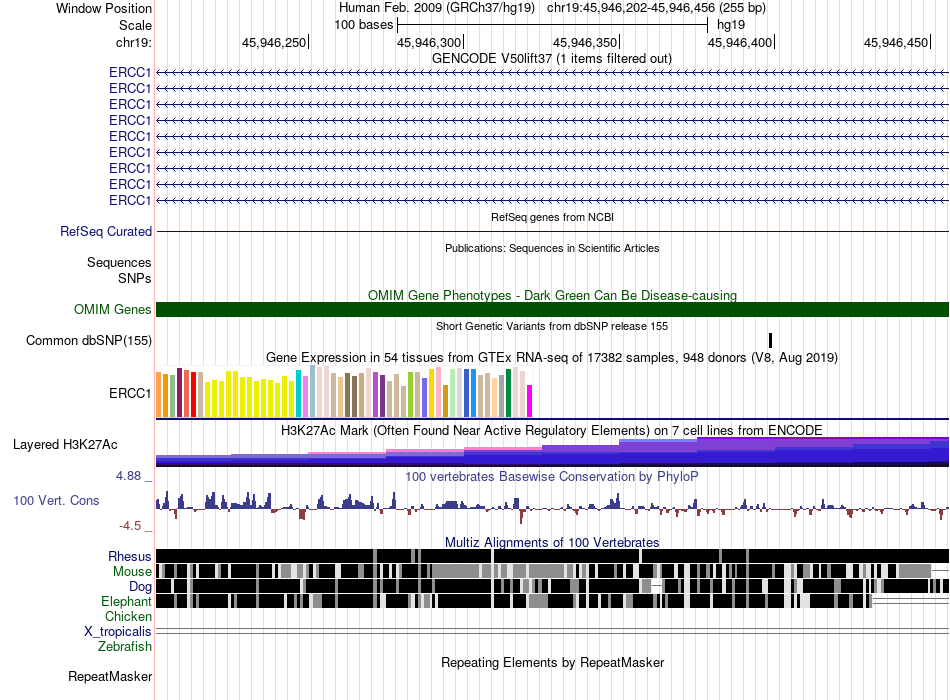Click 'Human Feb. 2009 (GRCh37/hg19)' assembly text
This screenshot has height=700, width=950.
coord(437,8)
